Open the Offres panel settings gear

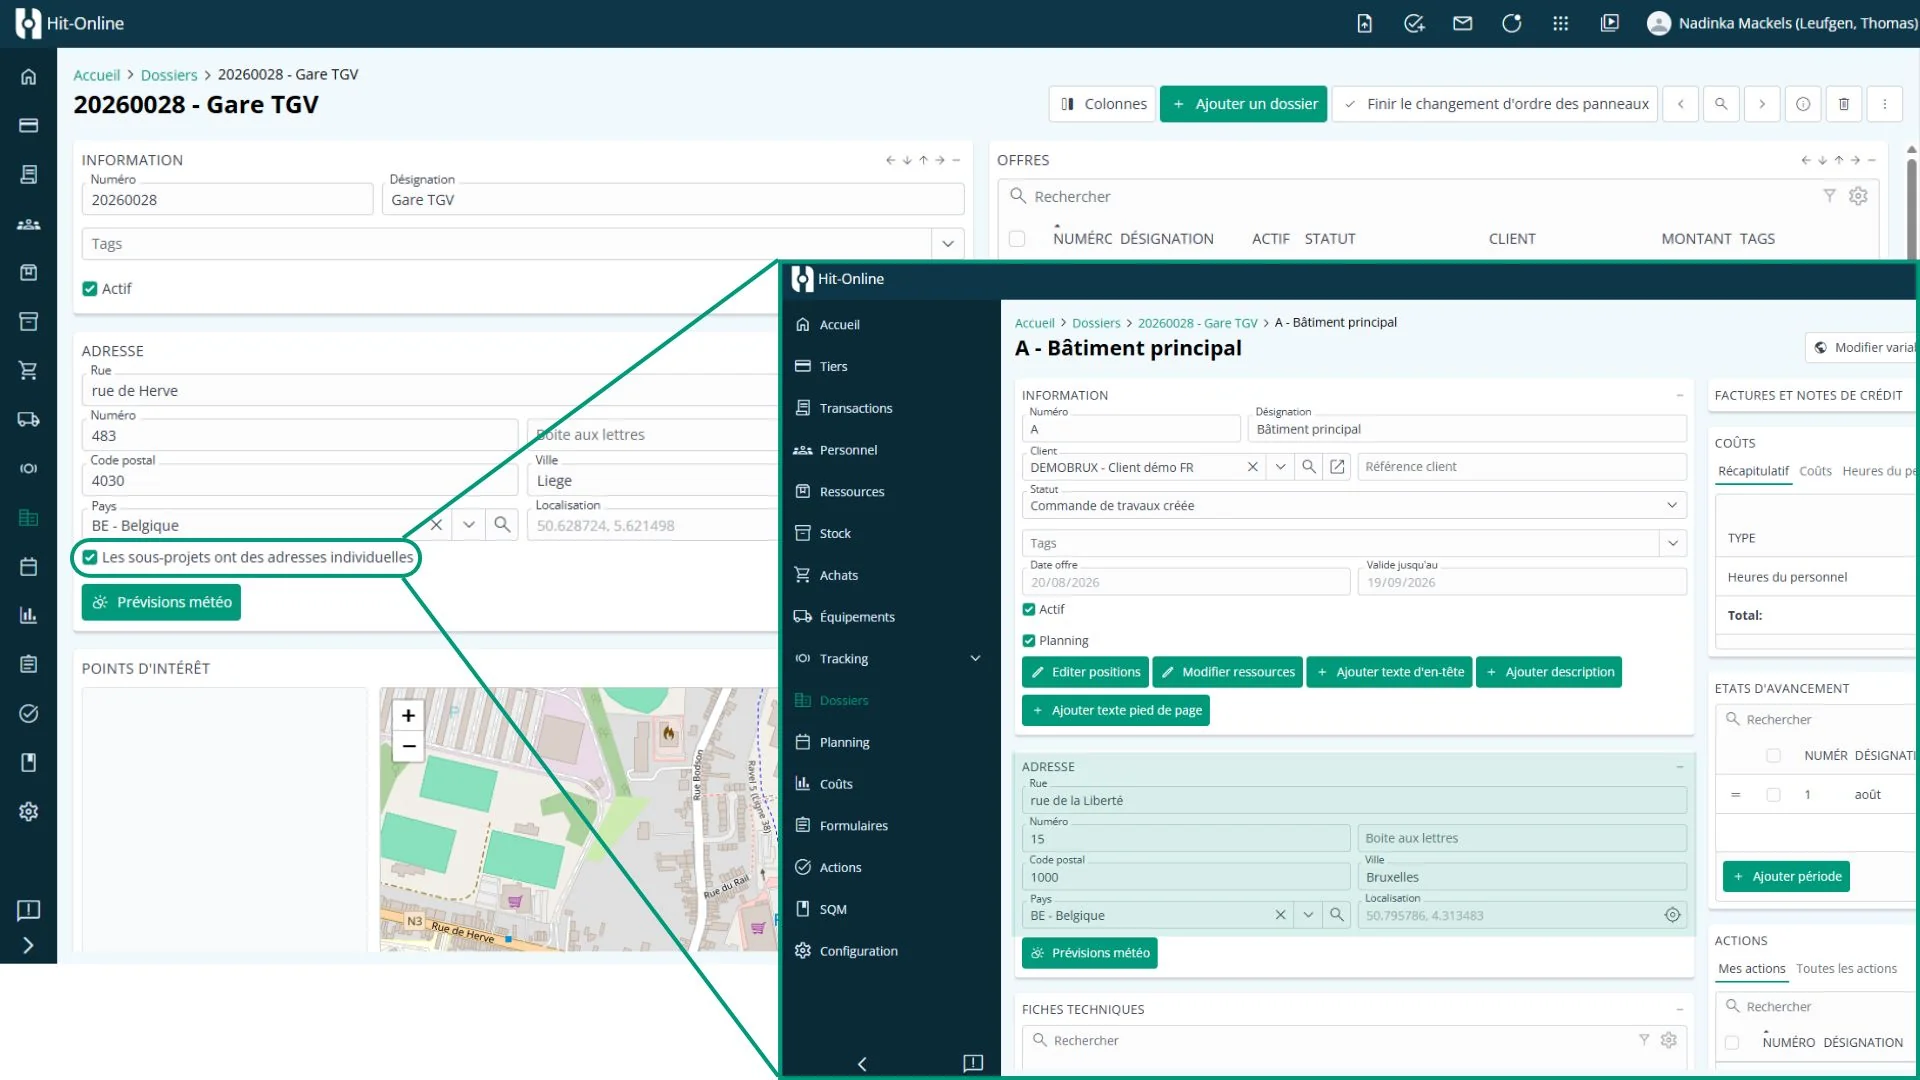click(1858, 196)
